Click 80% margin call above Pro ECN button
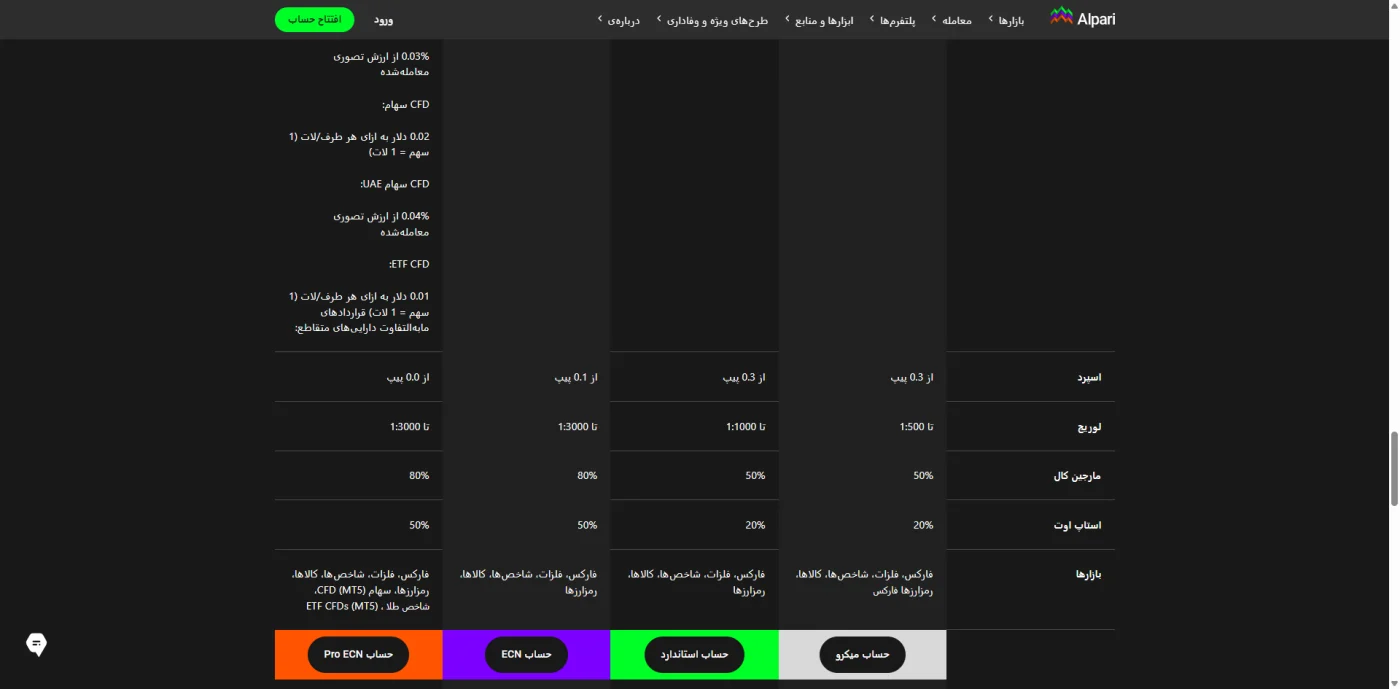 click(x=419, y=476)
